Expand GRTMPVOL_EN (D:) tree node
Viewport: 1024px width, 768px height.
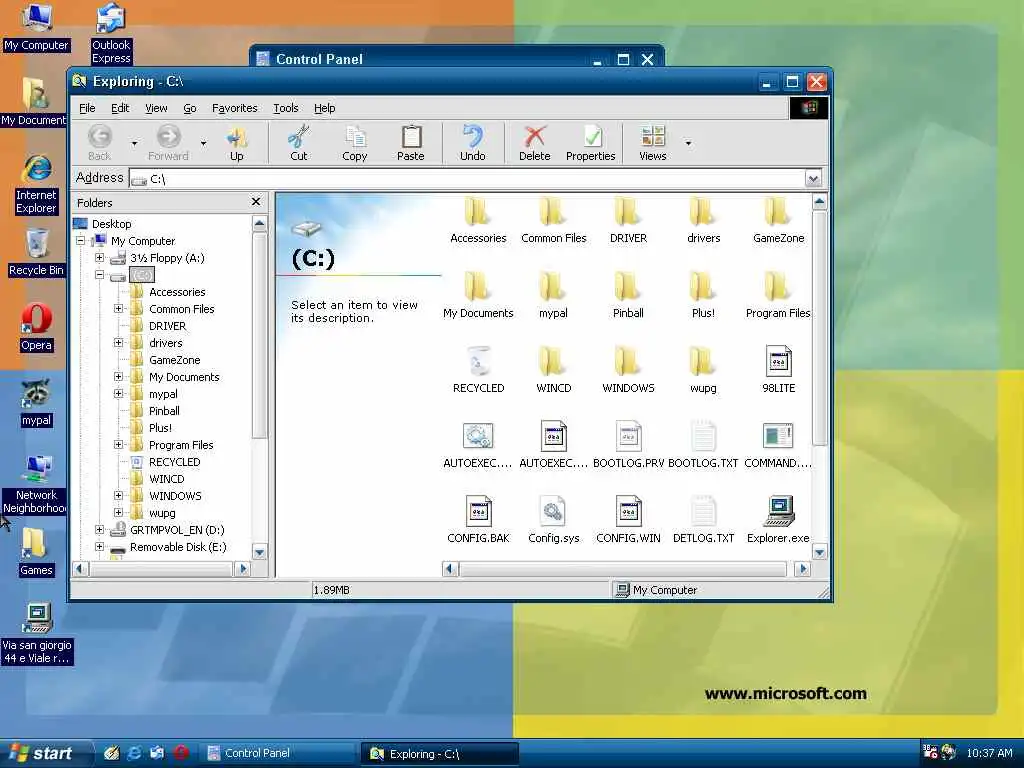(x=99, y=530)
